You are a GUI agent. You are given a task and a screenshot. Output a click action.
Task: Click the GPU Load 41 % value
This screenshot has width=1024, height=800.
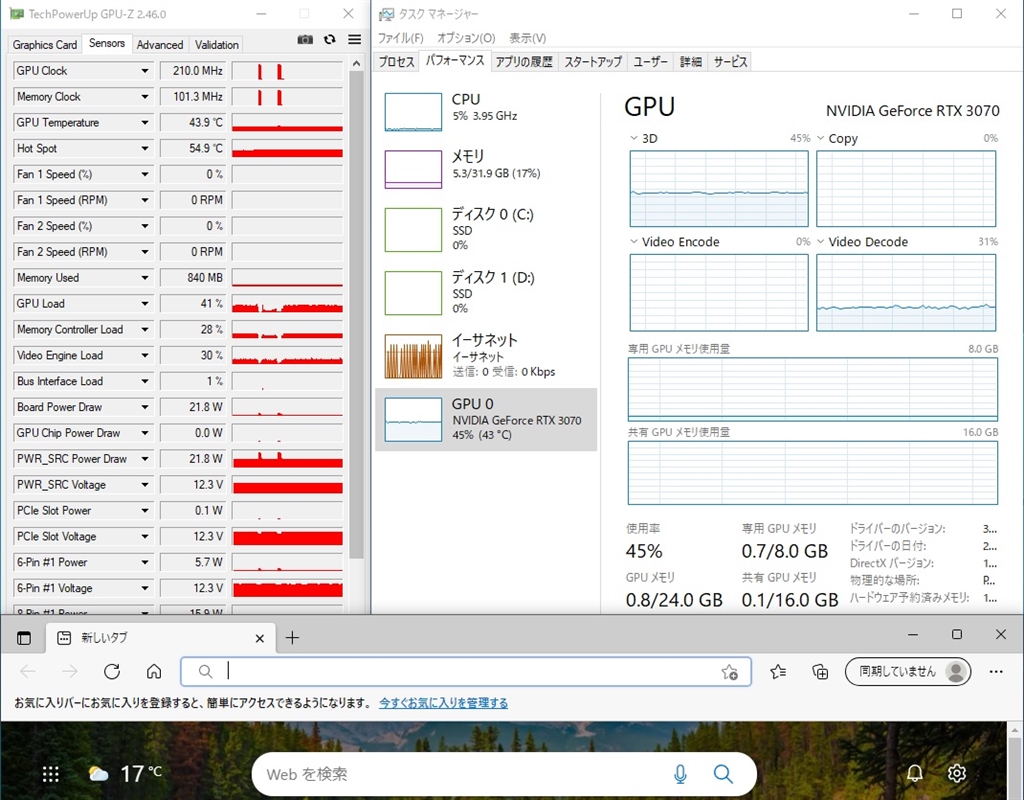[192, 304]
